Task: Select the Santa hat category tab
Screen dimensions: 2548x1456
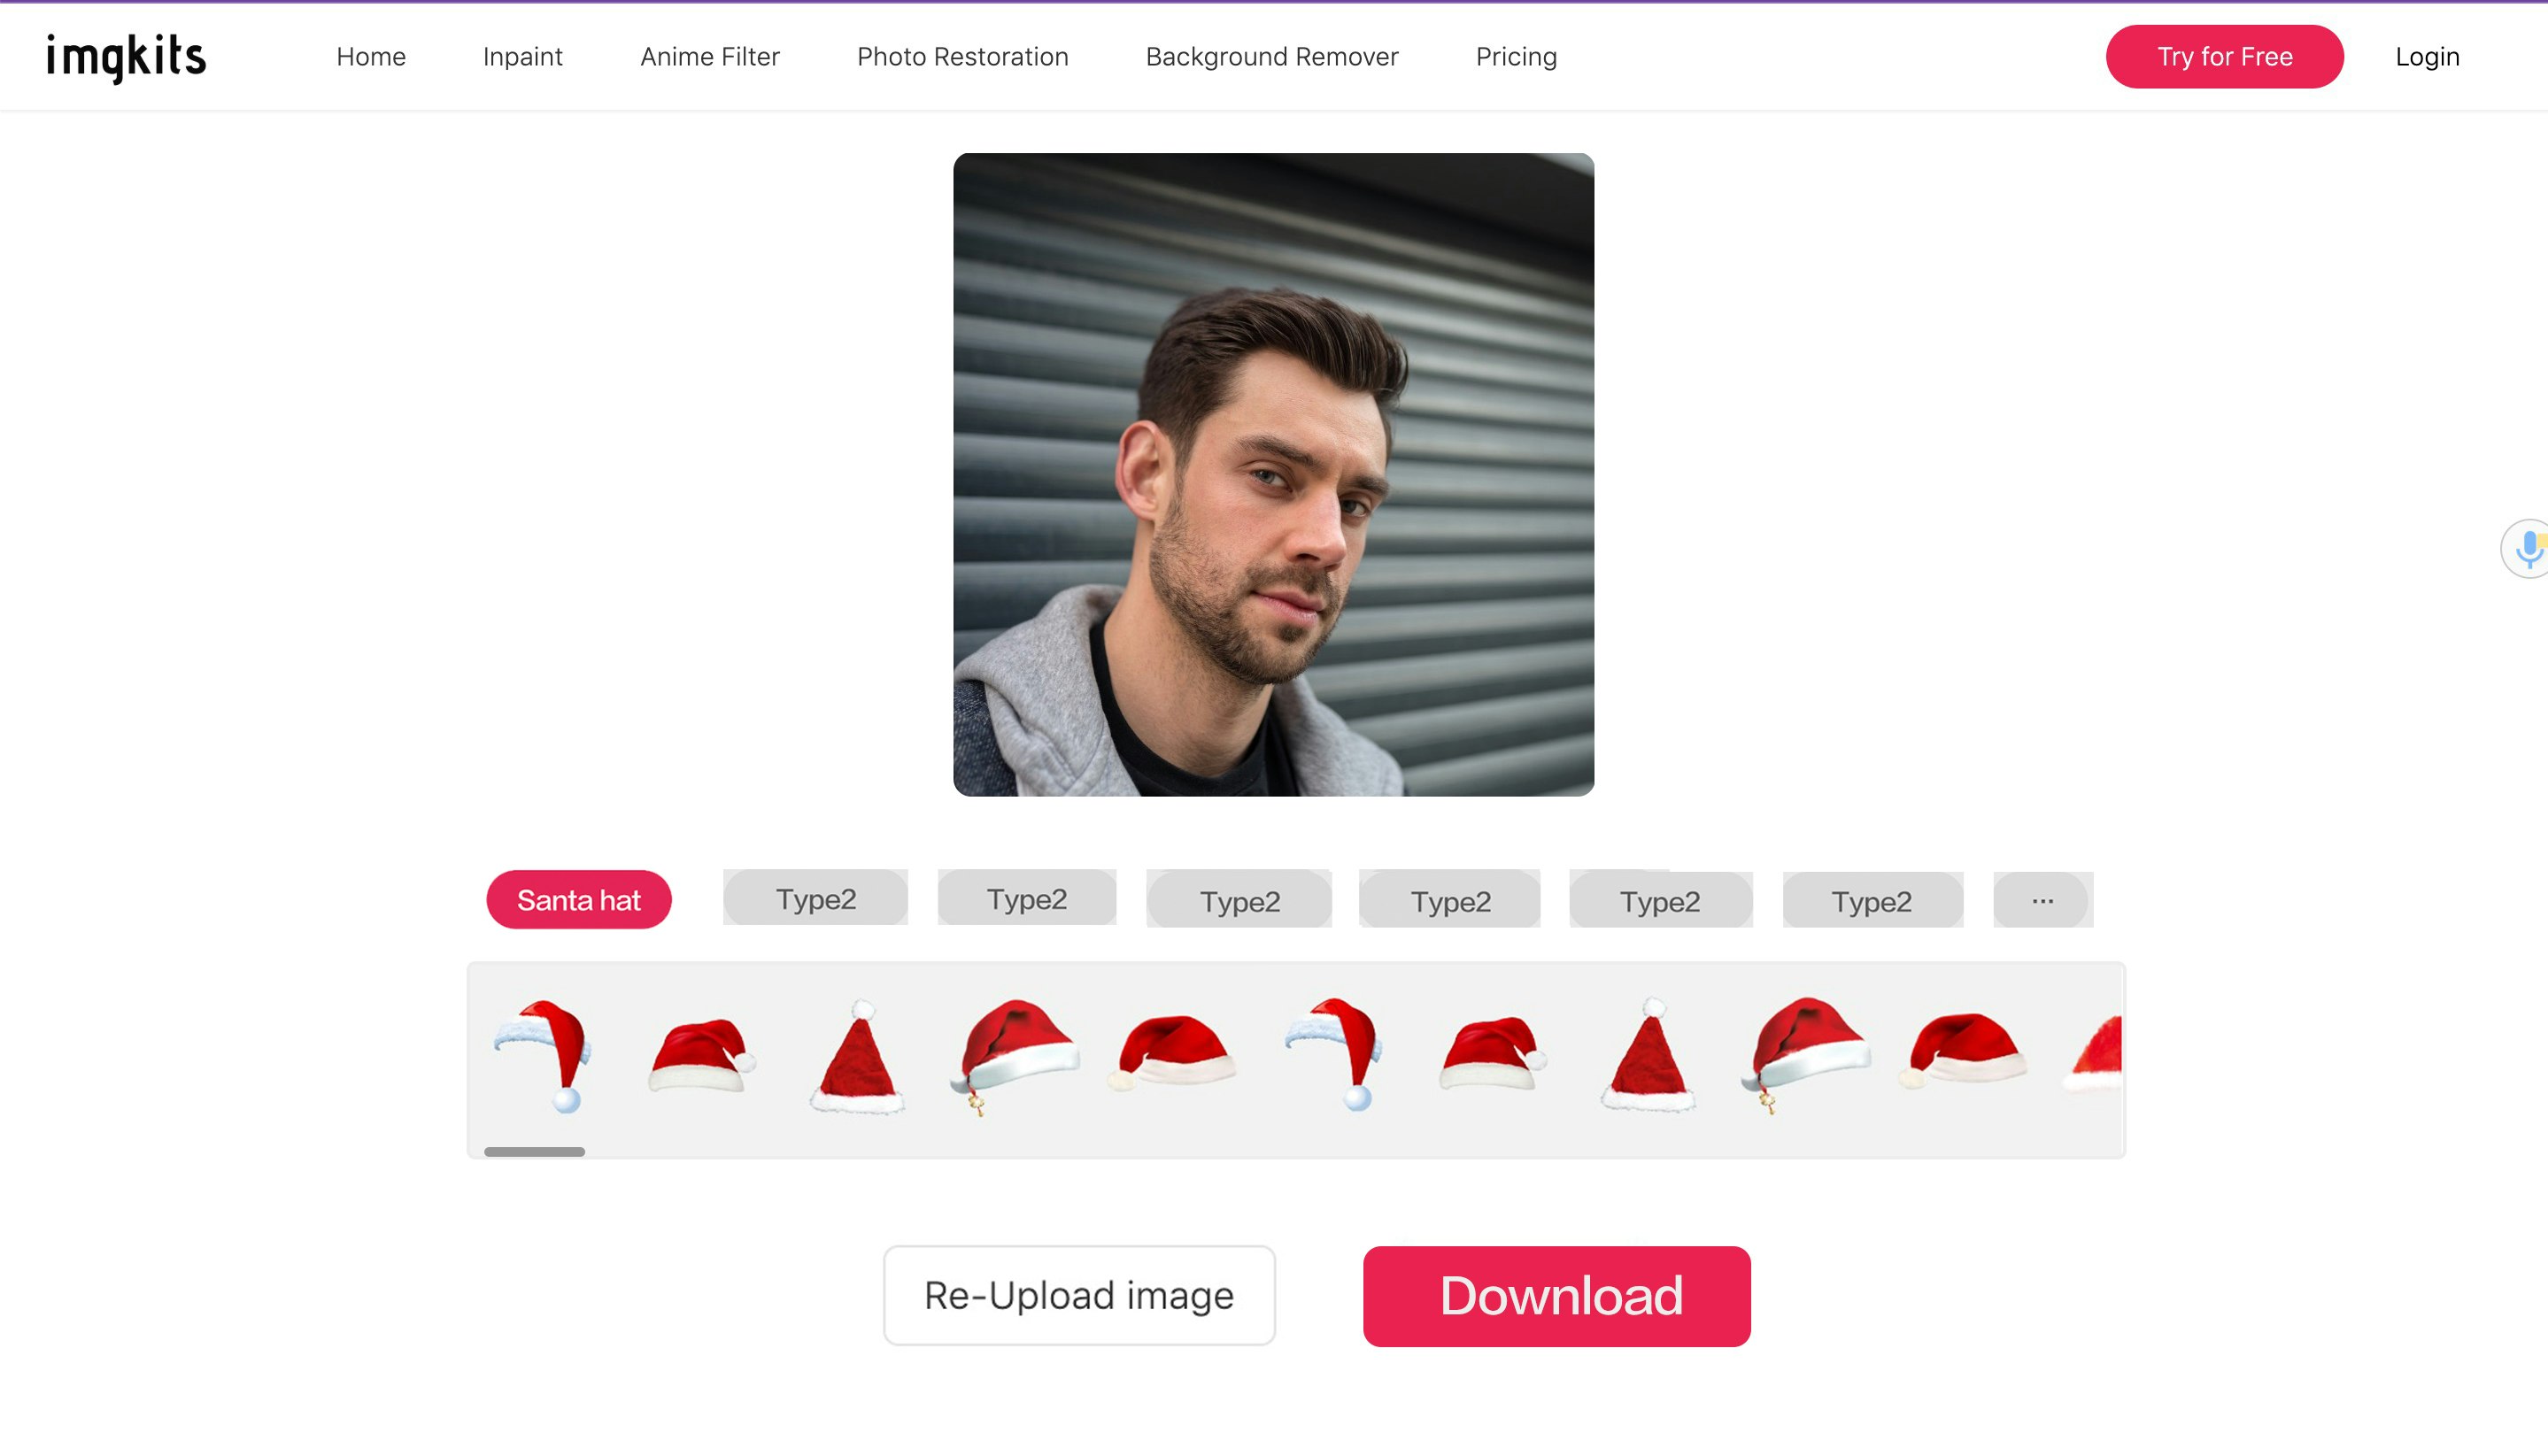Action: (x=578, y=899)
